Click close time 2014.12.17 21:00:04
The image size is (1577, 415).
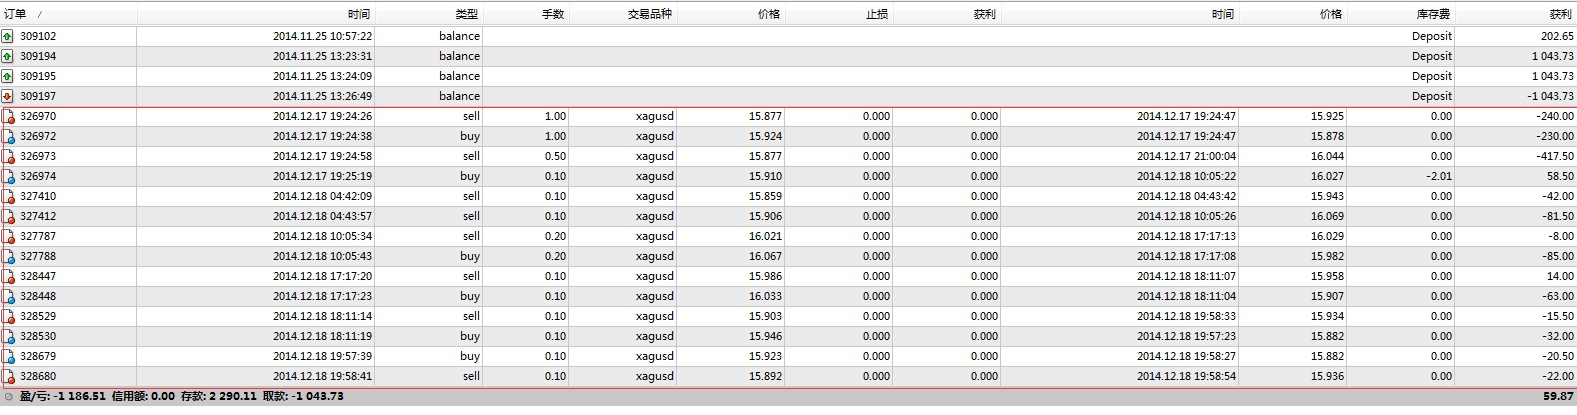coord(1186,156)
